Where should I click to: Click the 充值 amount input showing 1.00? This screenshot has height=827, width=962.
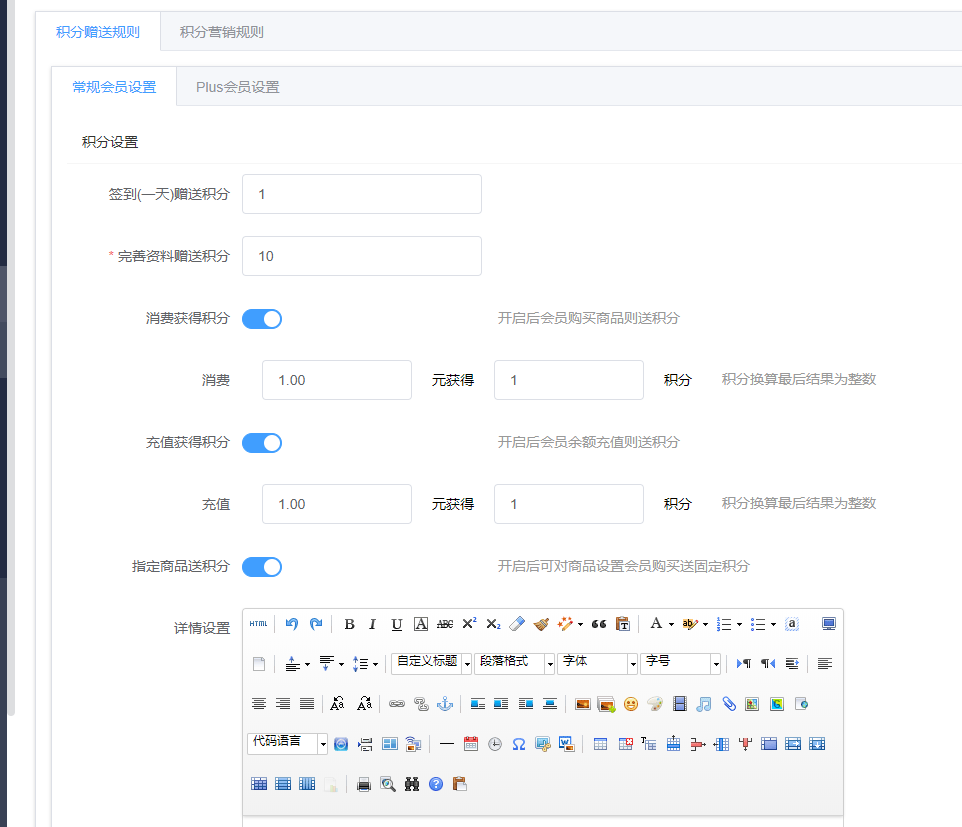337,504
